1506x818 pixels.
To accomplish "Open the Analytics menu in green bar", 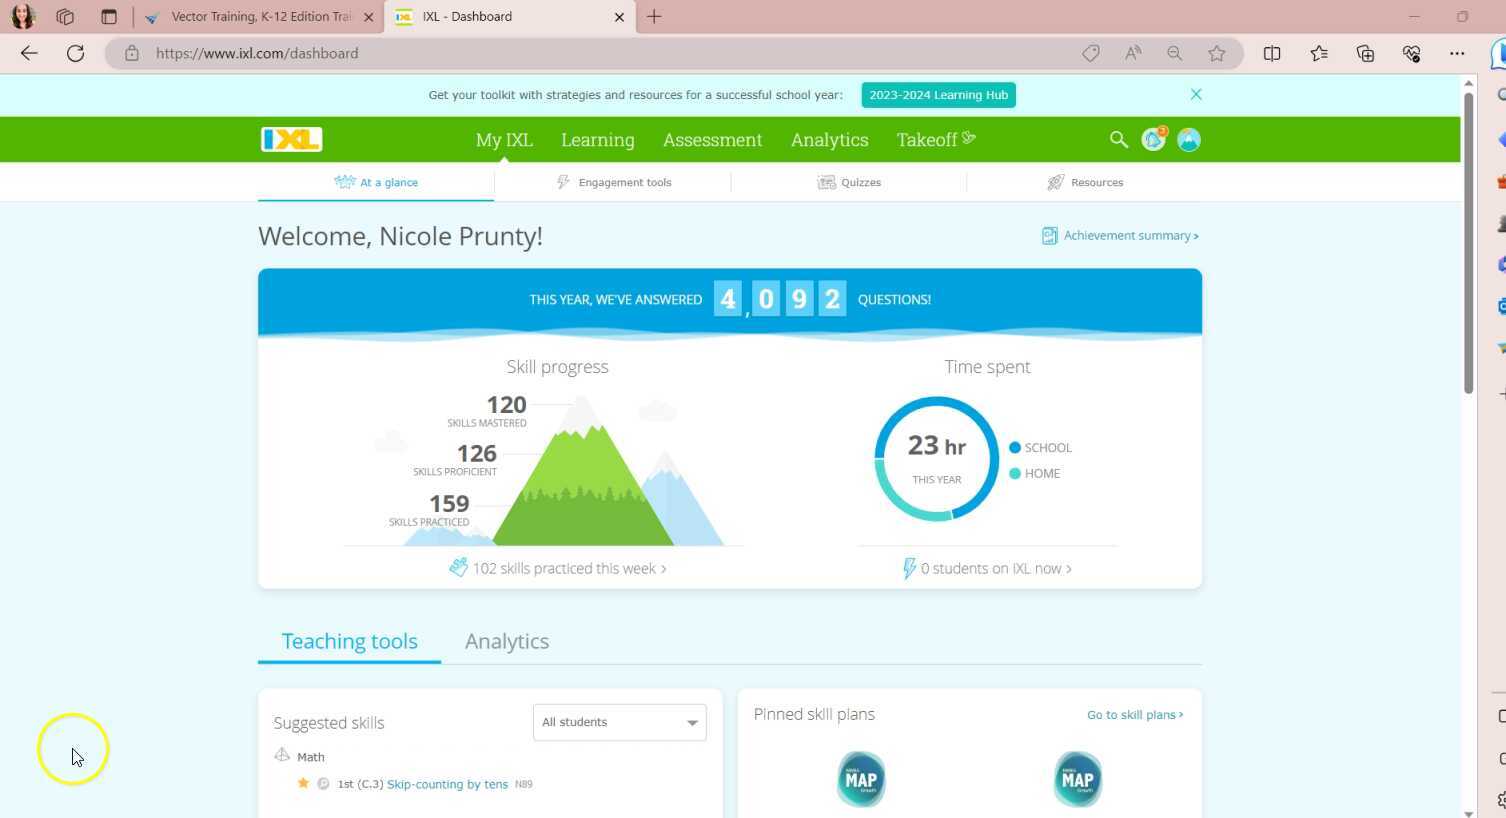I will (829, 140).
